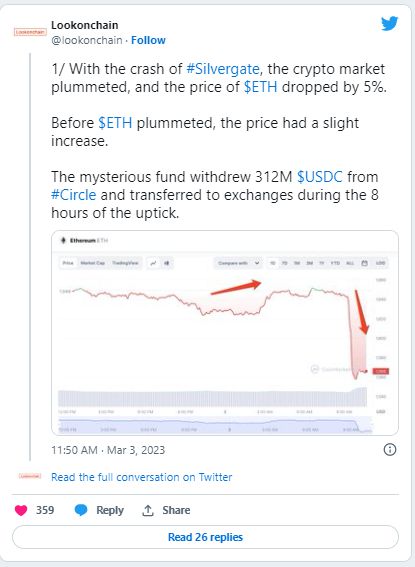Click the Twitter bird logo
The image size is (415, 567).
click(389, 24)
